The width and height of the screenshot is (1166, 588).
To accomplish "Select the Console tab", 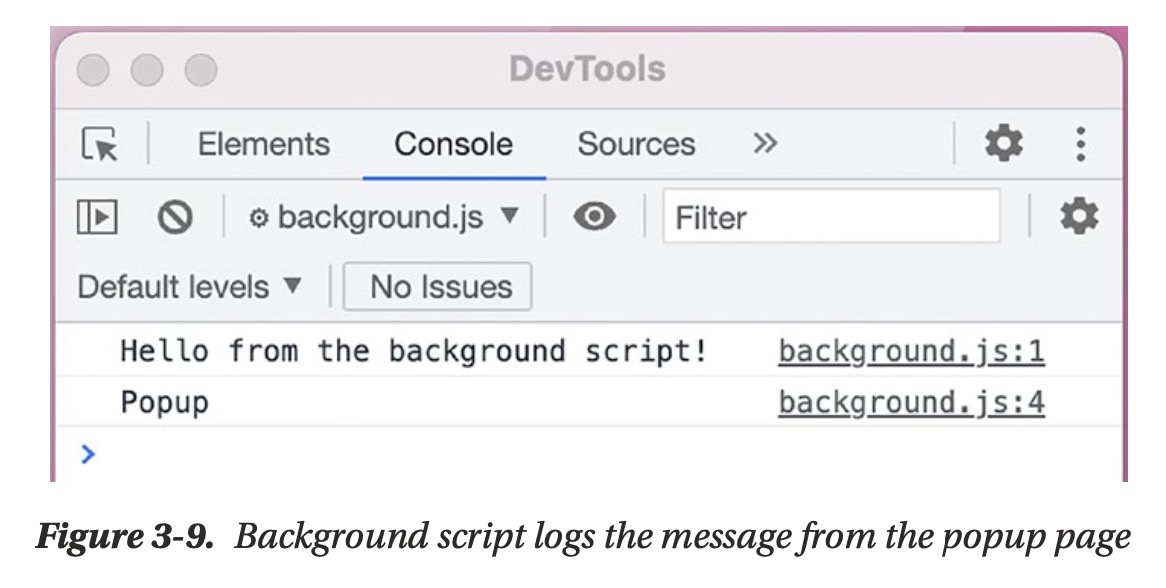I will [x=453, y=144].
